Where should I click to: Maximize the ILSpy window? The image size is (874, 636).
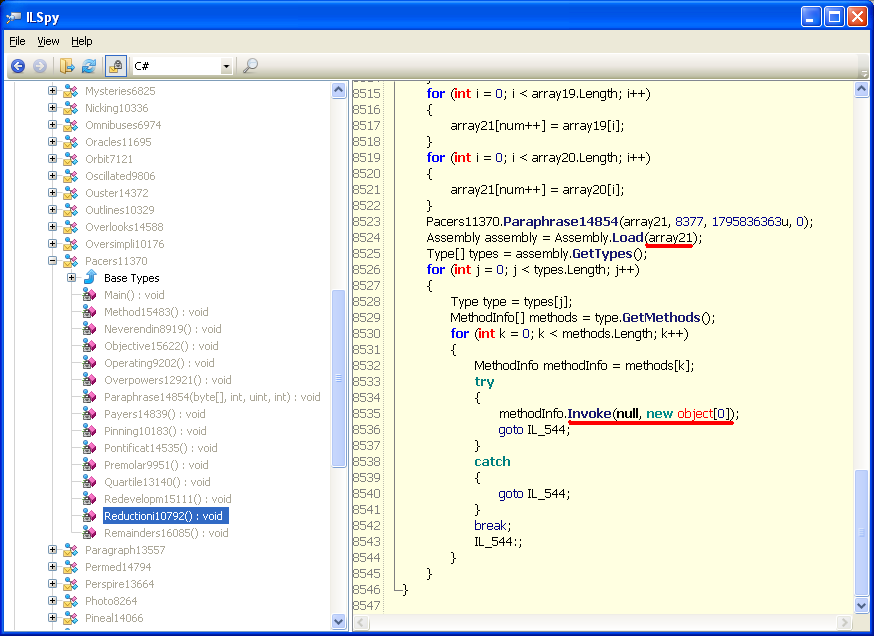coord(834,17)
